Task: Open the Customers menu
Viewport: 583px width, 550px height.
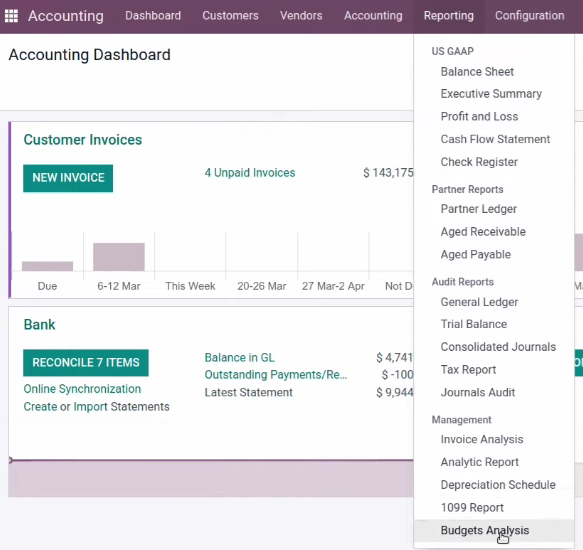Action: coord(230,16)
